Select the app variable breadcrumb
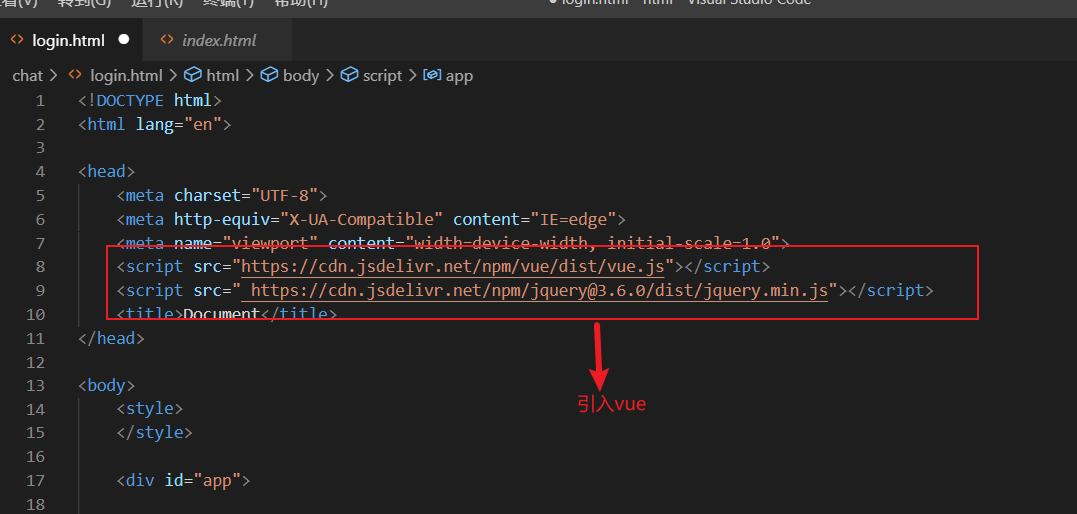Viewport: 1077px width, 514px height. coord(460,76)
